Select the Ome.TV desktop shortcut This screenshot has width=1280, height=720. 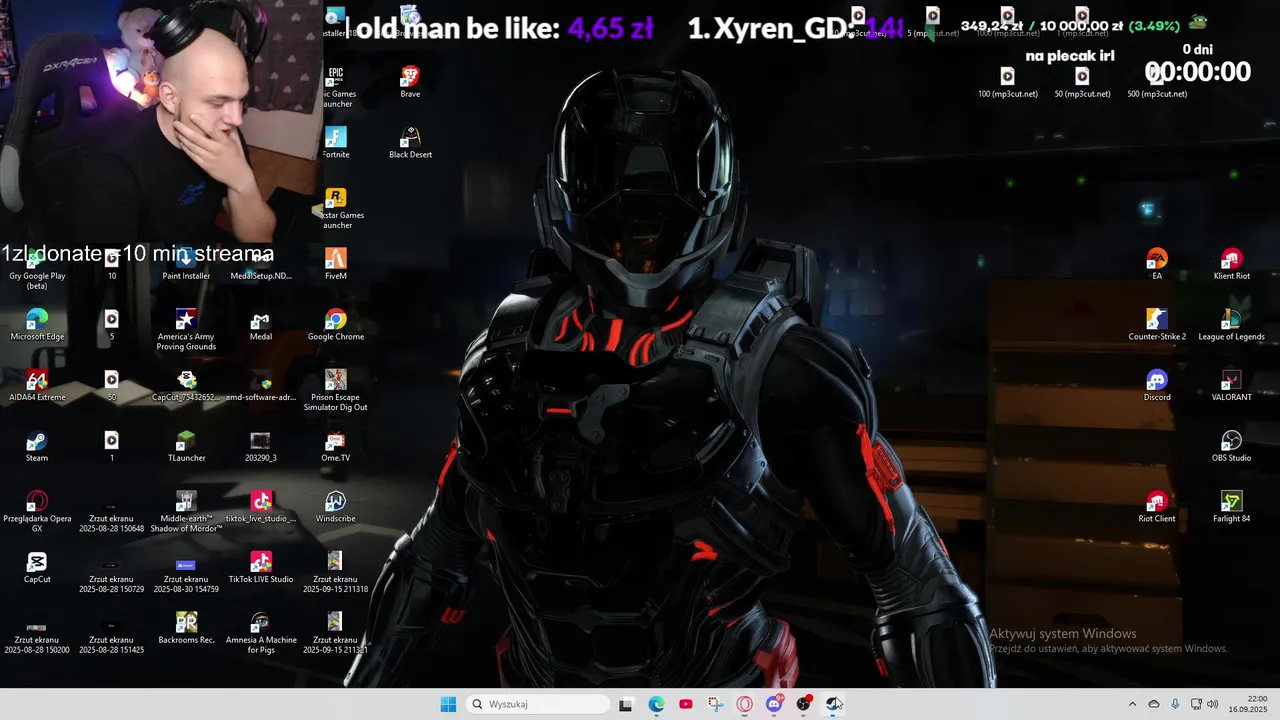(336, 447)
